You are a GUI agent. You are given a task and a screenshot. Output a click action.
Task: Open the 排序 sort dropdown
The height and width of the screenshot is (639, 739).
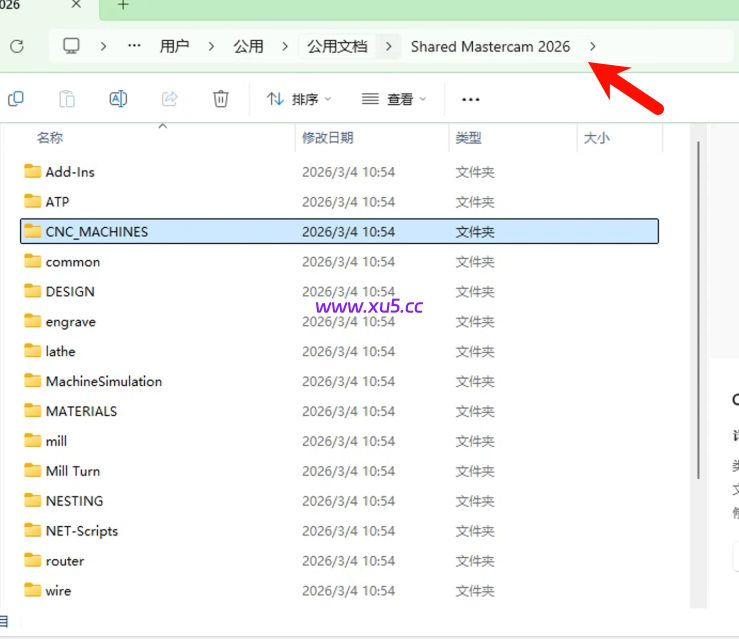299,99
